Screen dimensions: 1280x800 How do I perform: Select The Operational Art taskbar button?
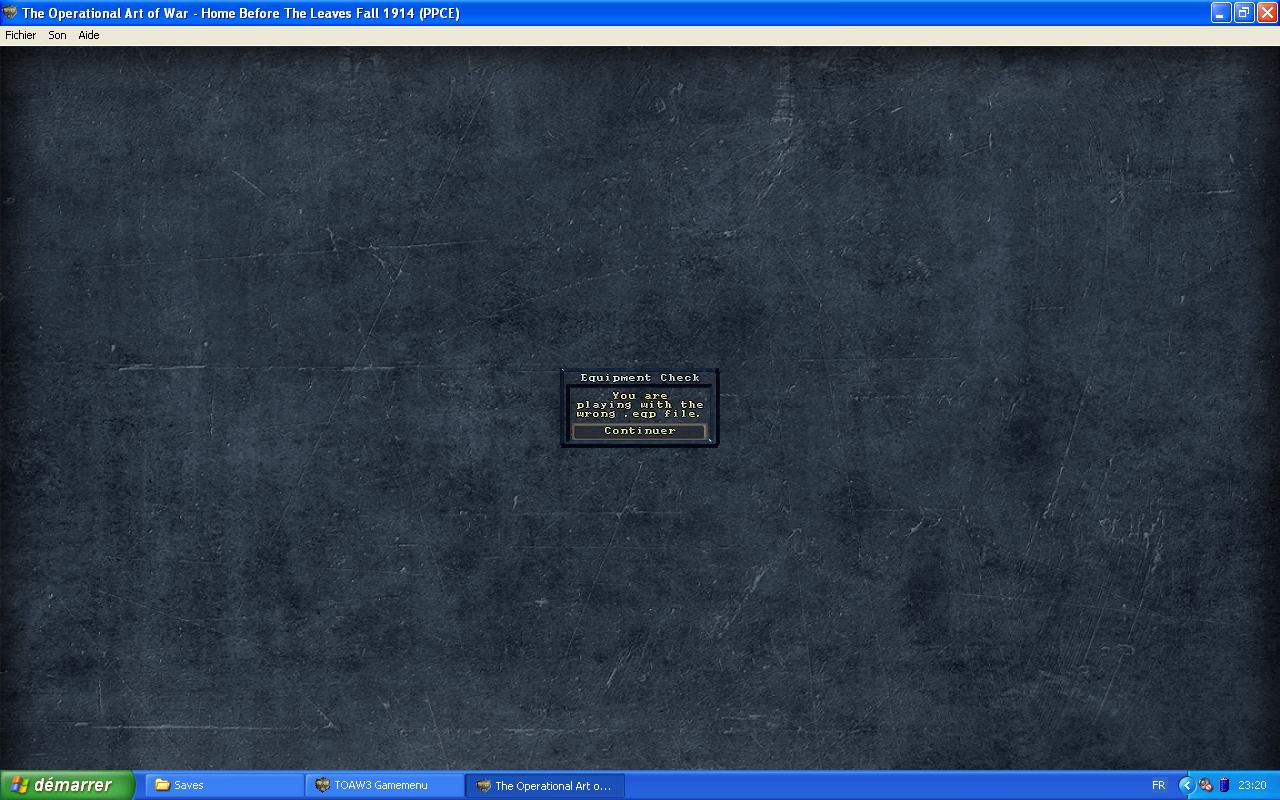point(545,785)
